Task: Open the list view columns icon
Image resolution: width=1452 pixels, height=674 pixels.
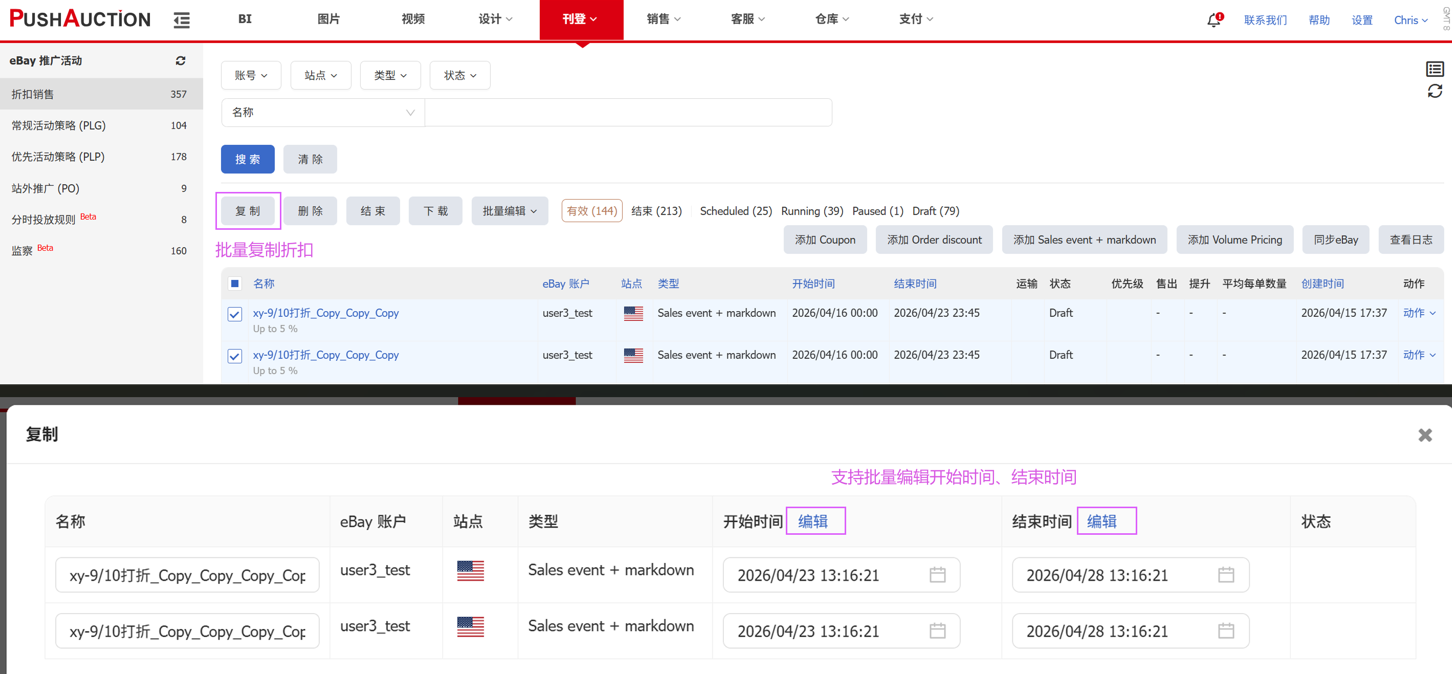Action: (1434, 69)
